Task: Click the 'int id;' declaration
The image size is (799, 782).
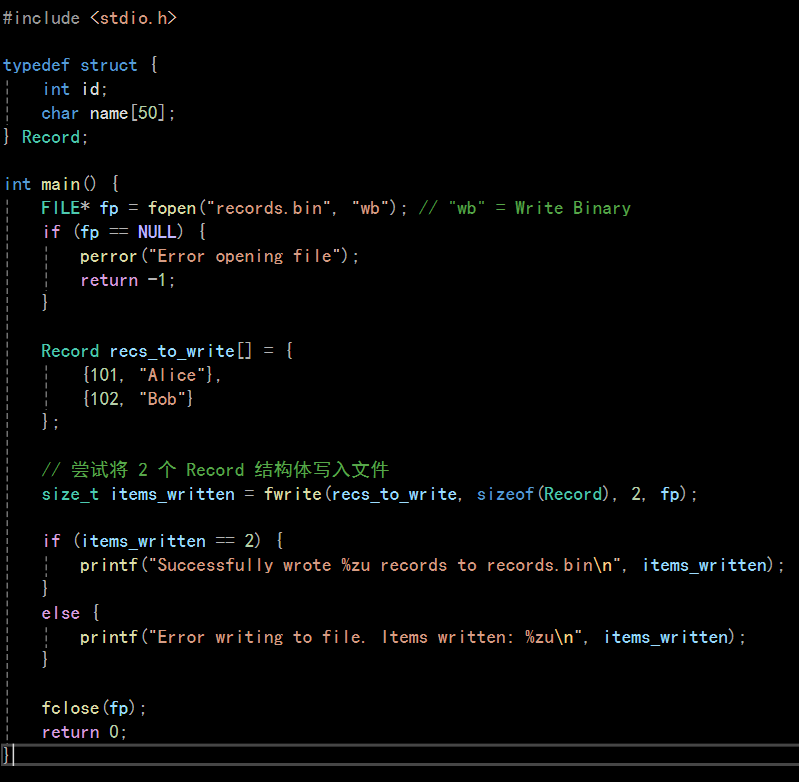Action: pos(75,89)
